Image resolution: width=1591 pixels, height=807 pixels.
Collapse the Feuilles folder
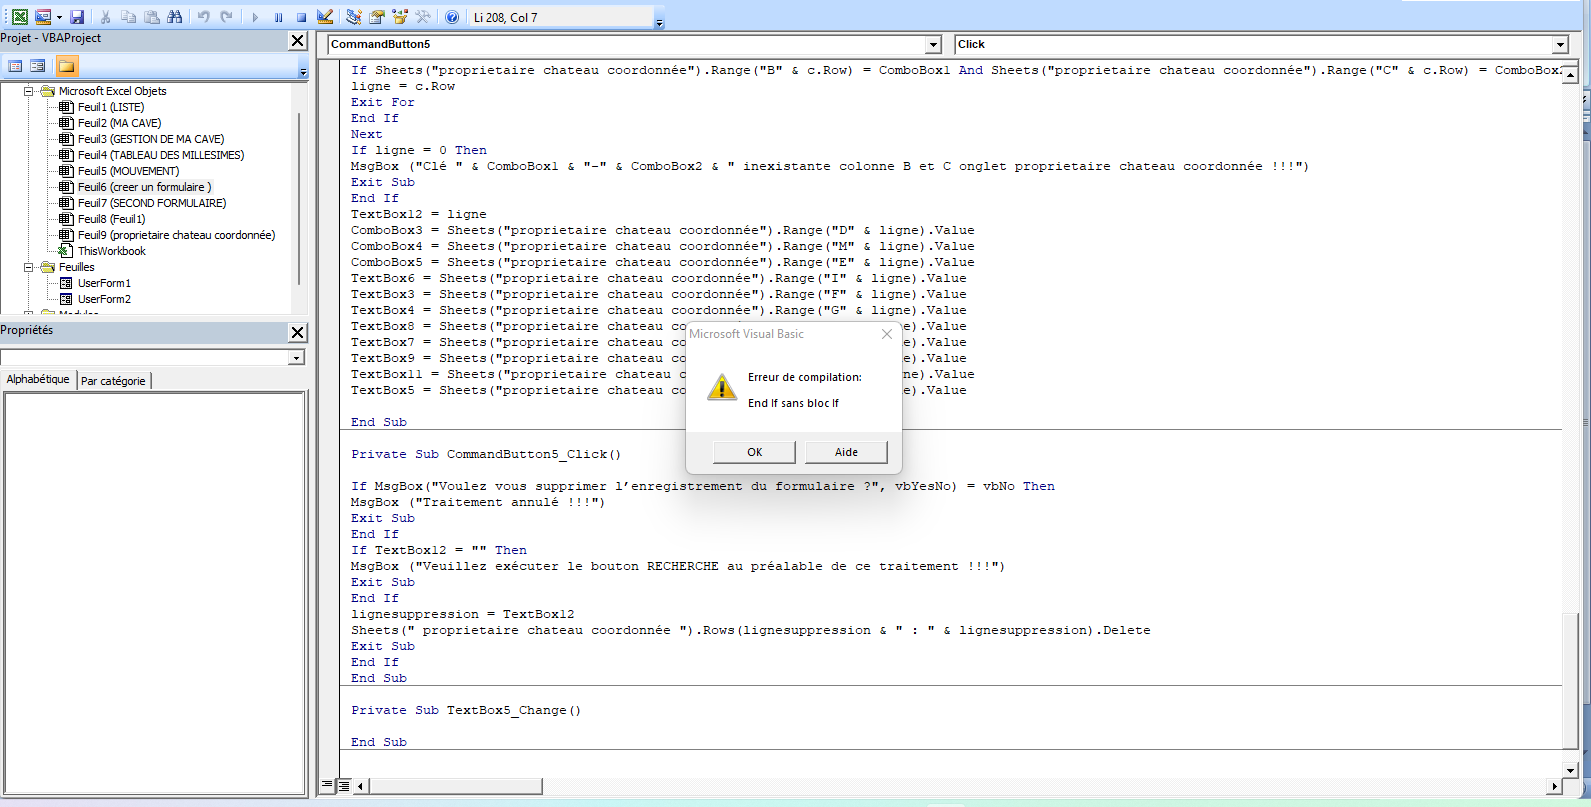29,267
